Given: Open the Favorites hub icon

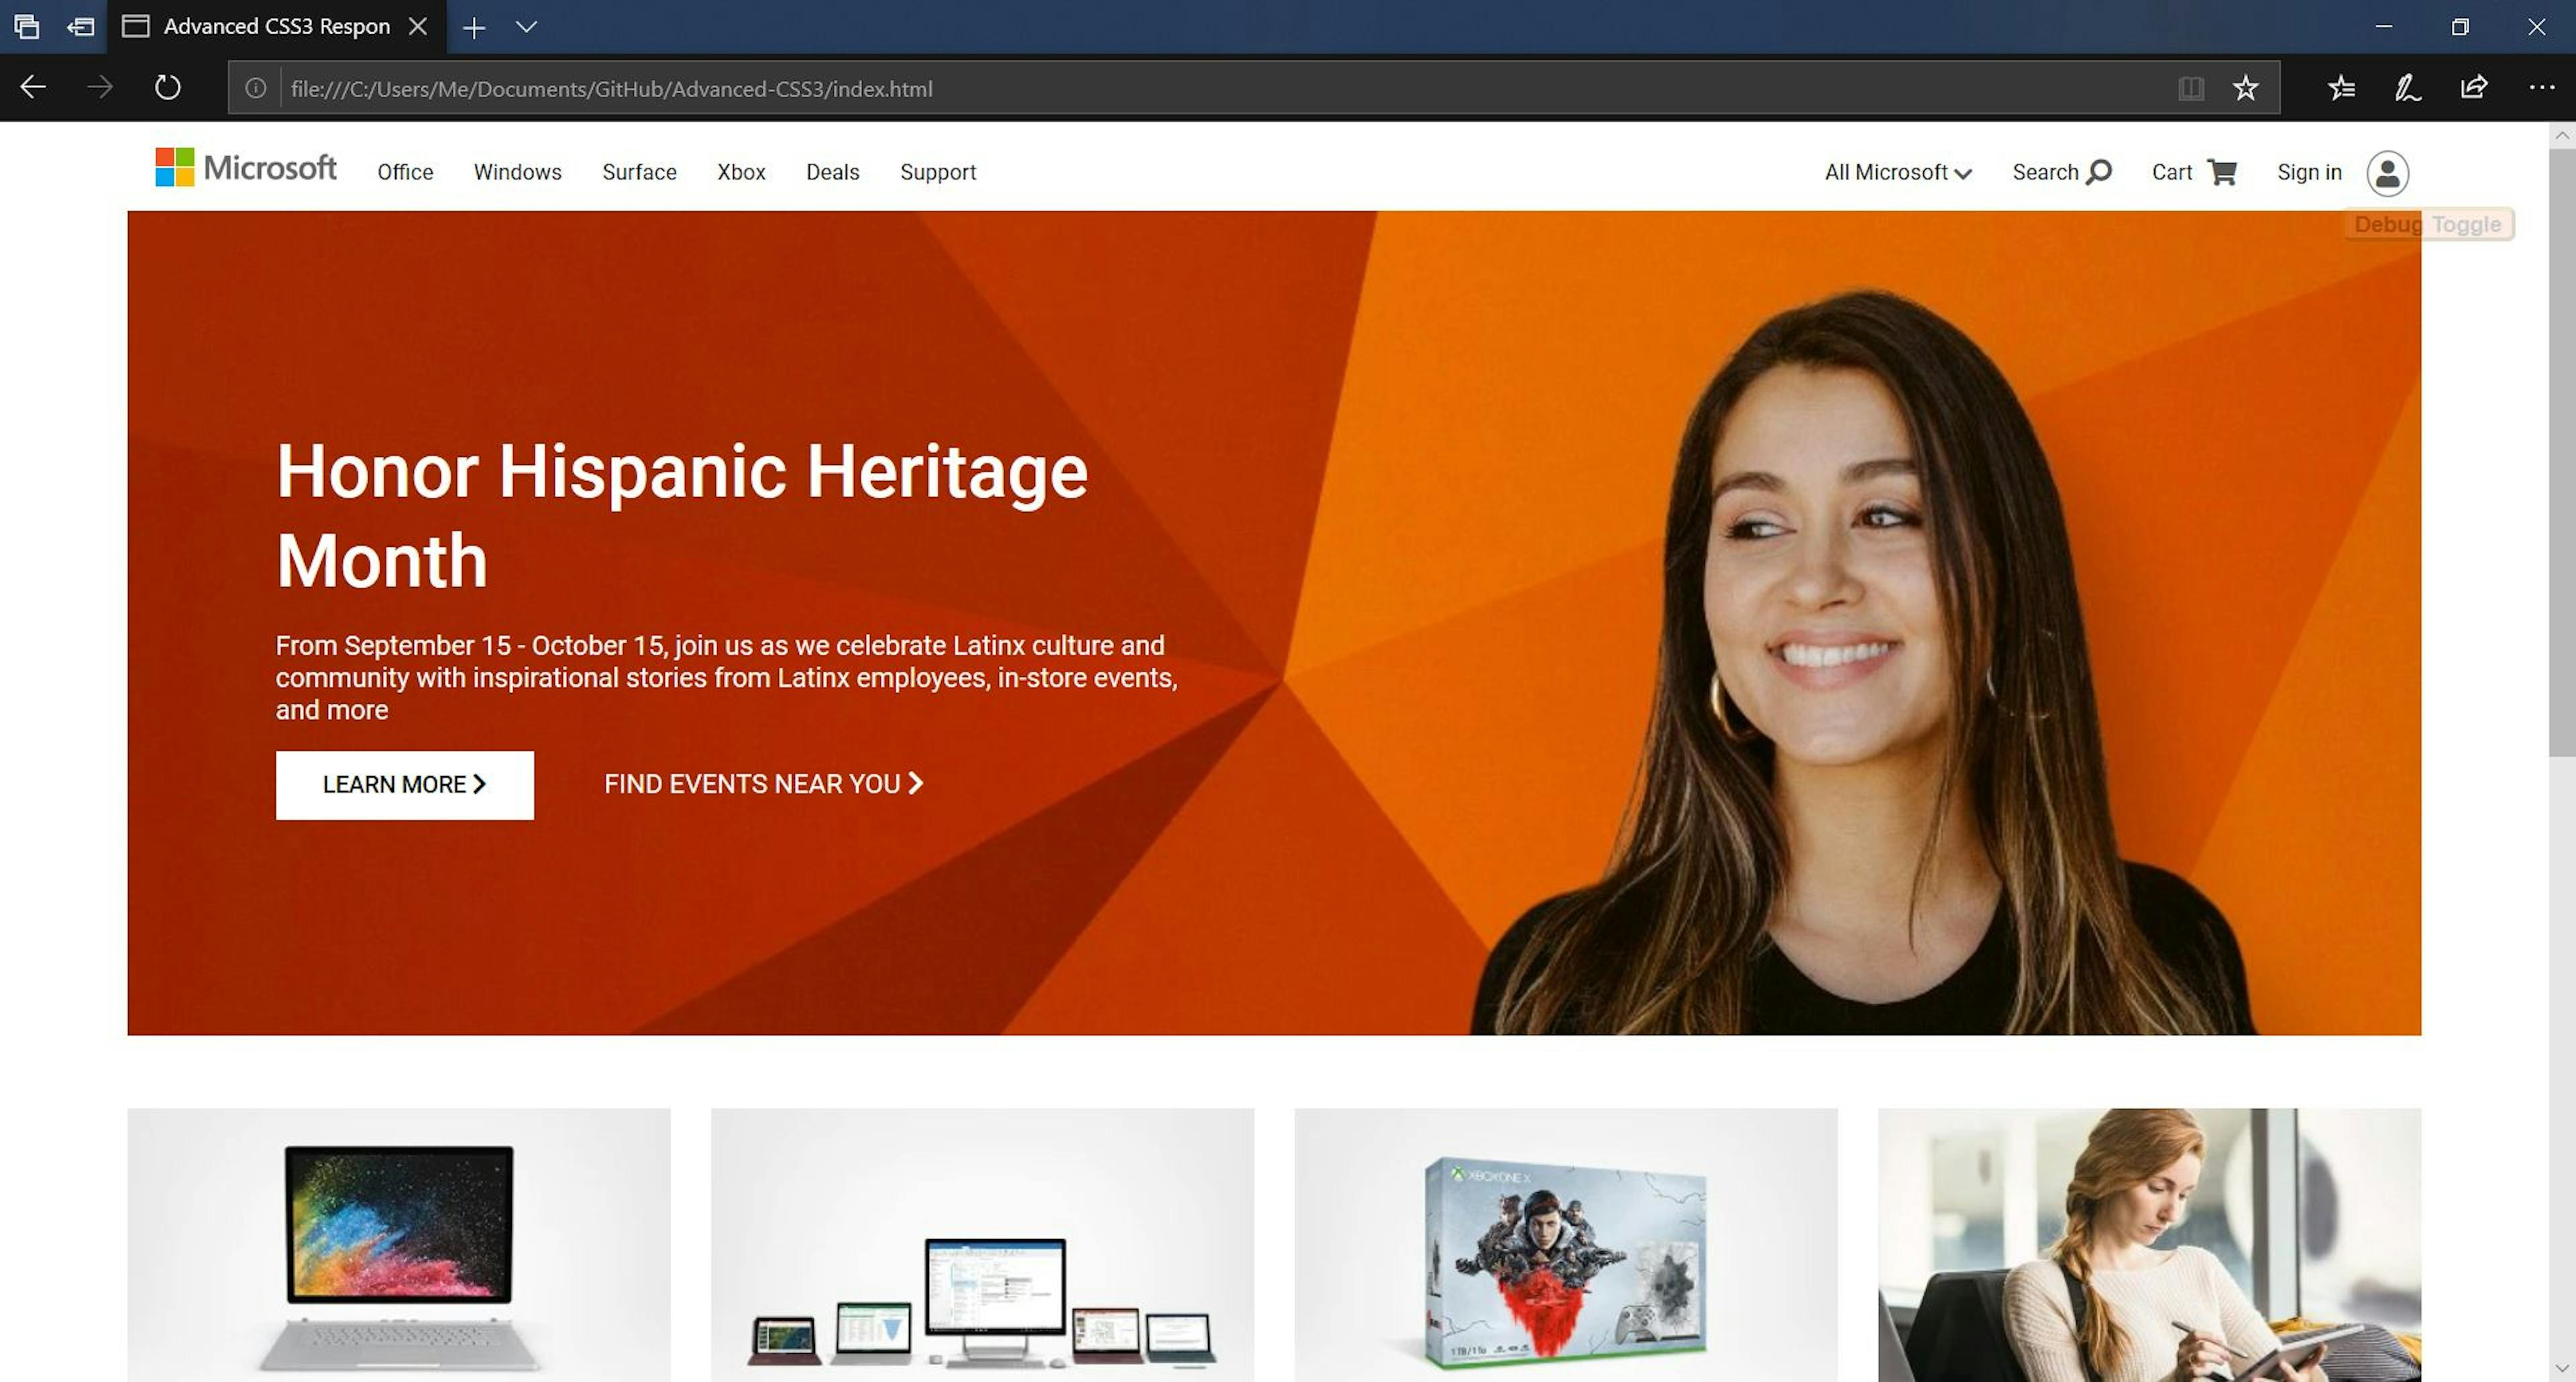Looking at the screenshot, I should (x=2341, y=88).
